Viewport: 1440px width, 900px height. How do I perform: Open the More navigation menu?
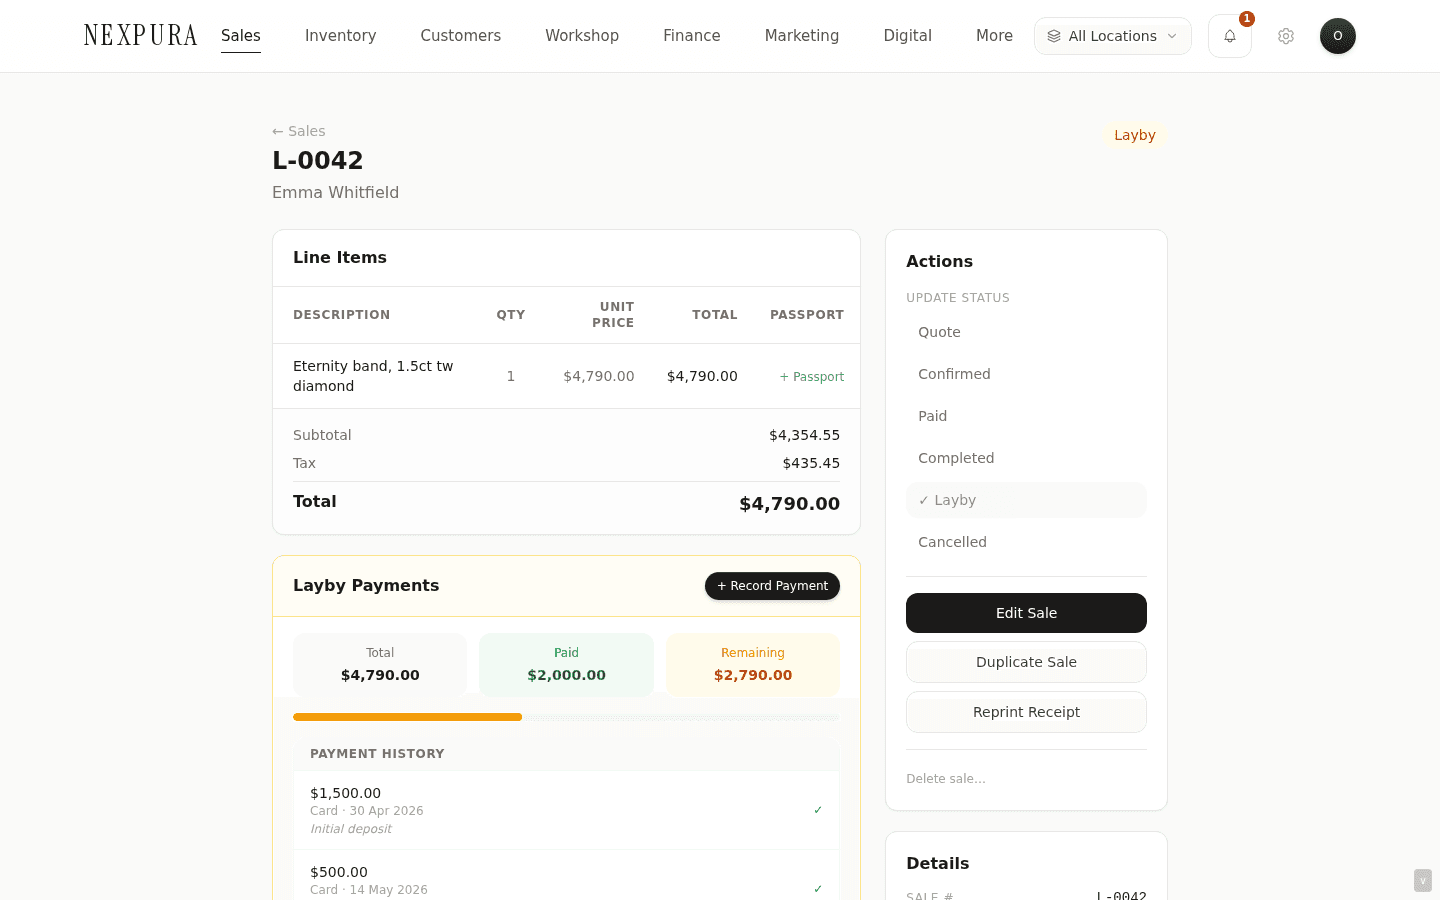994,36
